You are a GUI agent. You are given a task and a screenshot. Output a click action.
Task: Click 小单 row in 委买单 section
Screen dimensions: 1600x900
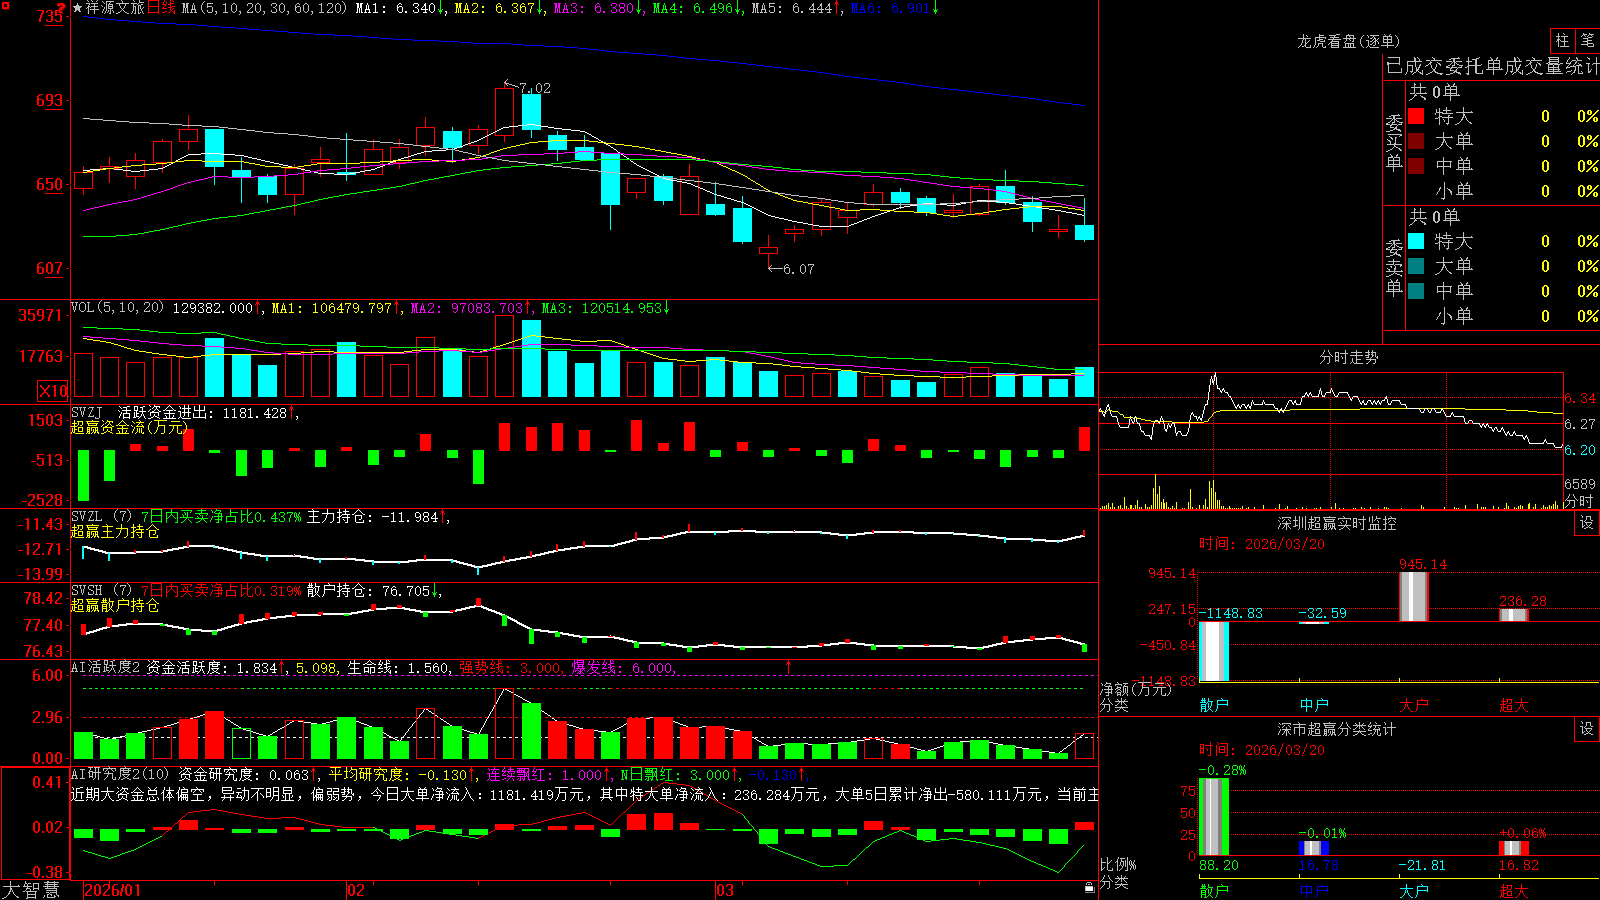1502,191
